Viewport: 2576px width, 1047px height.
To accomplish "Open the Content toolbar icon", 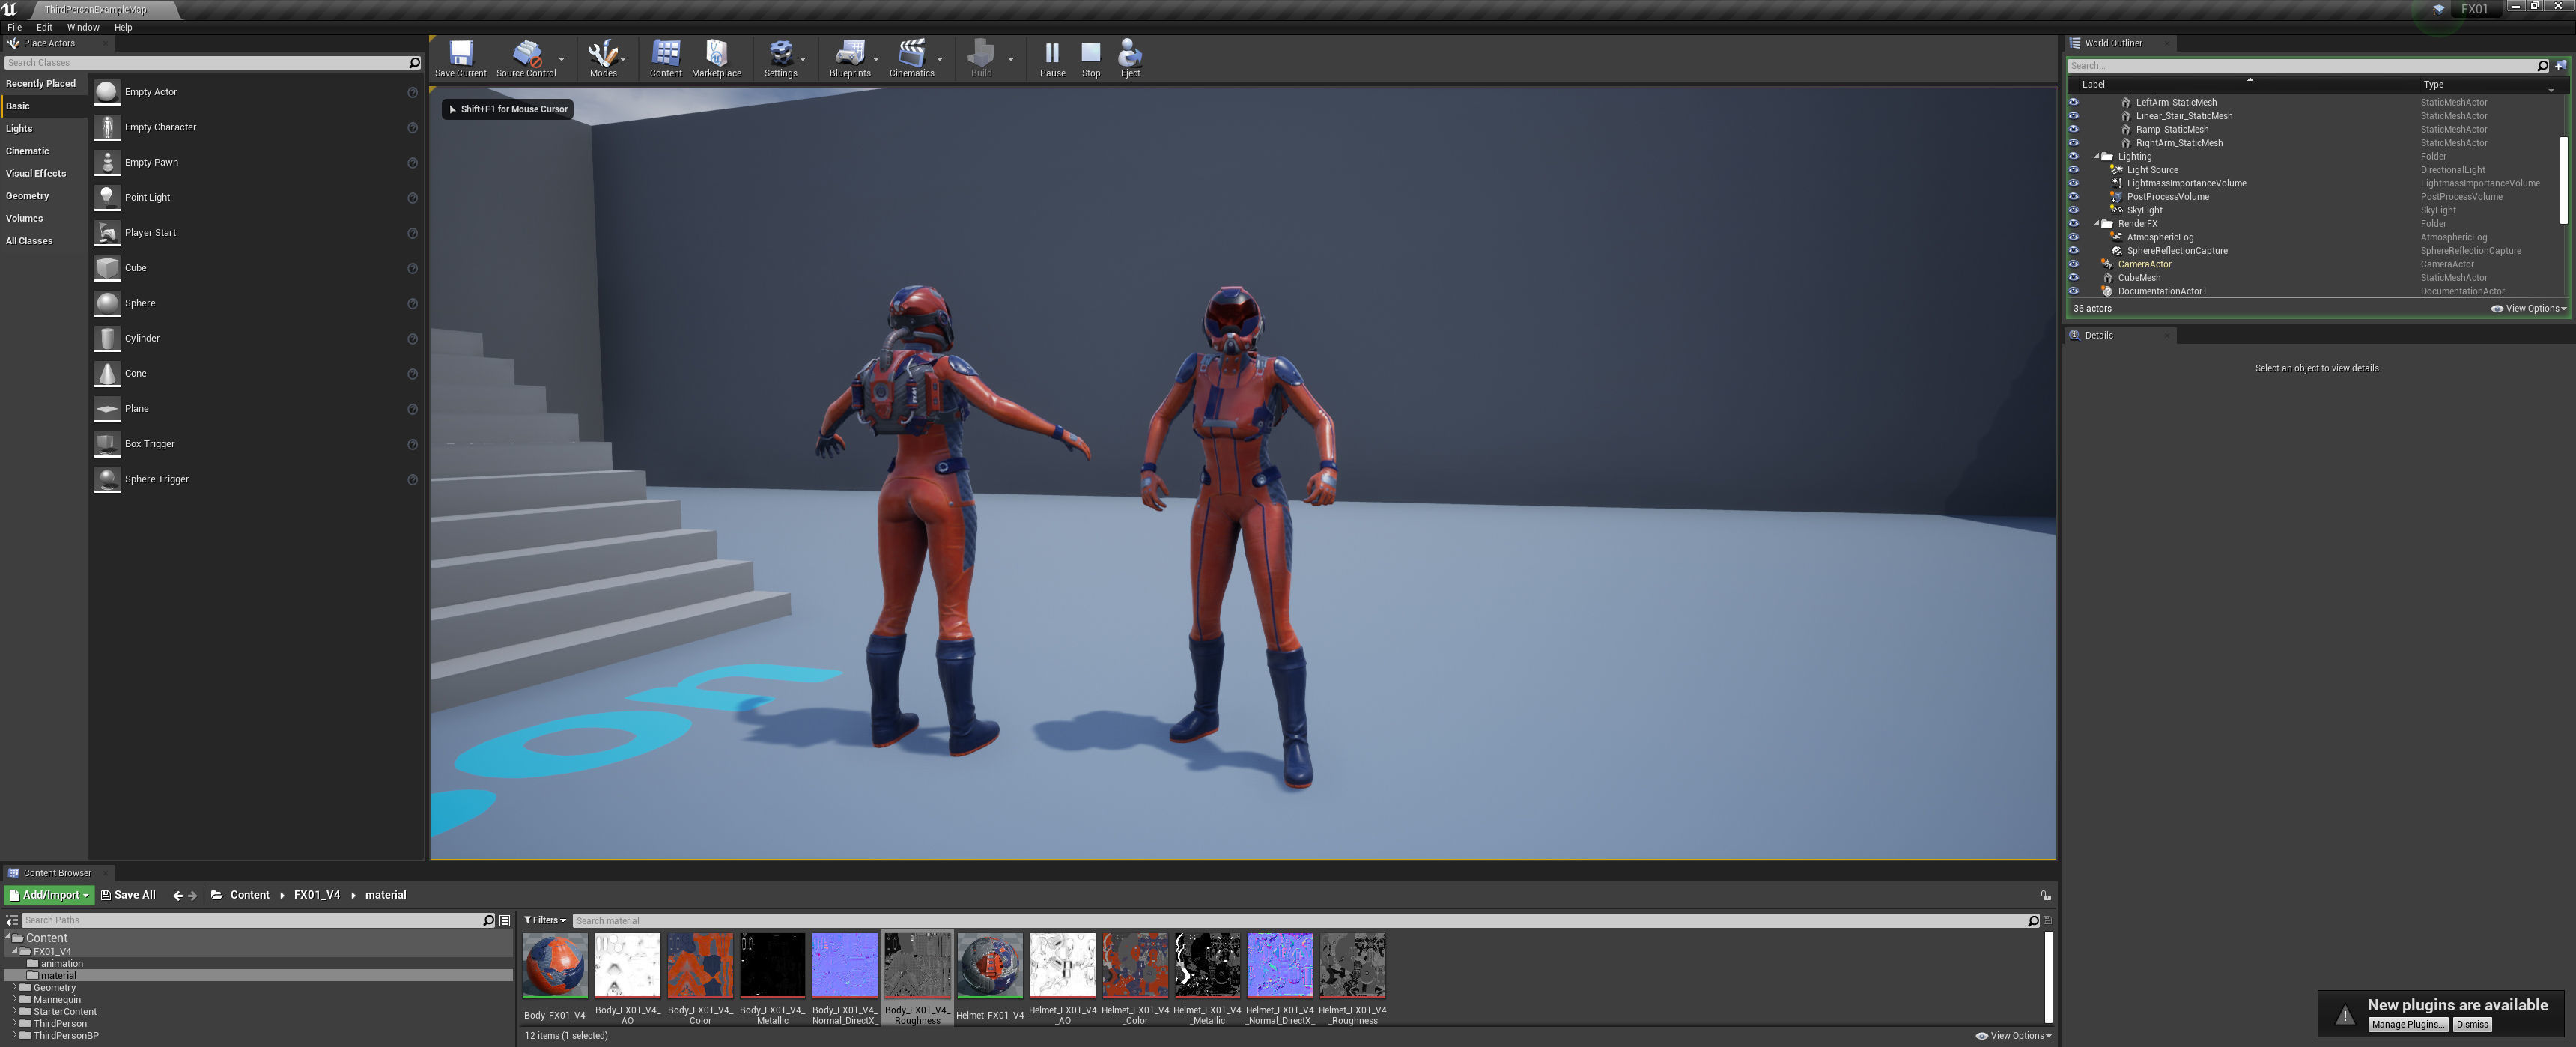I will 665,58.
